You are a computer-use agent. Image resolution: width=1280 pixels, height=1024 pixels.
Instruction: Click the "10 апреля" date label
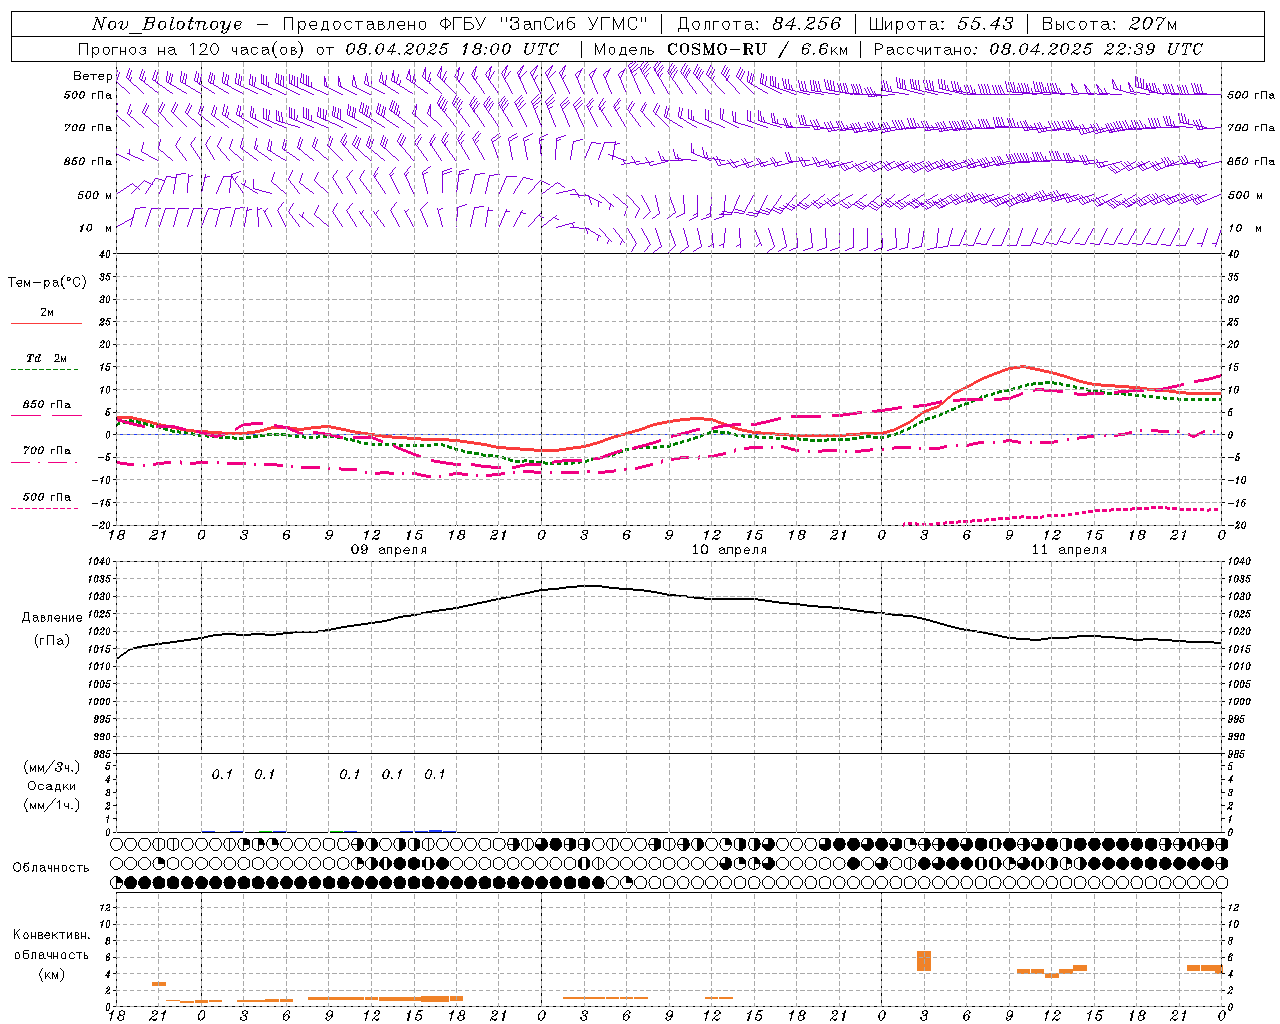(729, 550)
